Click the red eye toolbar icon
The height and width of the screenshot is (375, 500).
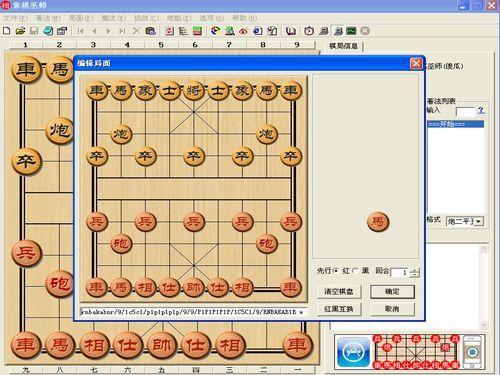coord(243,31)
